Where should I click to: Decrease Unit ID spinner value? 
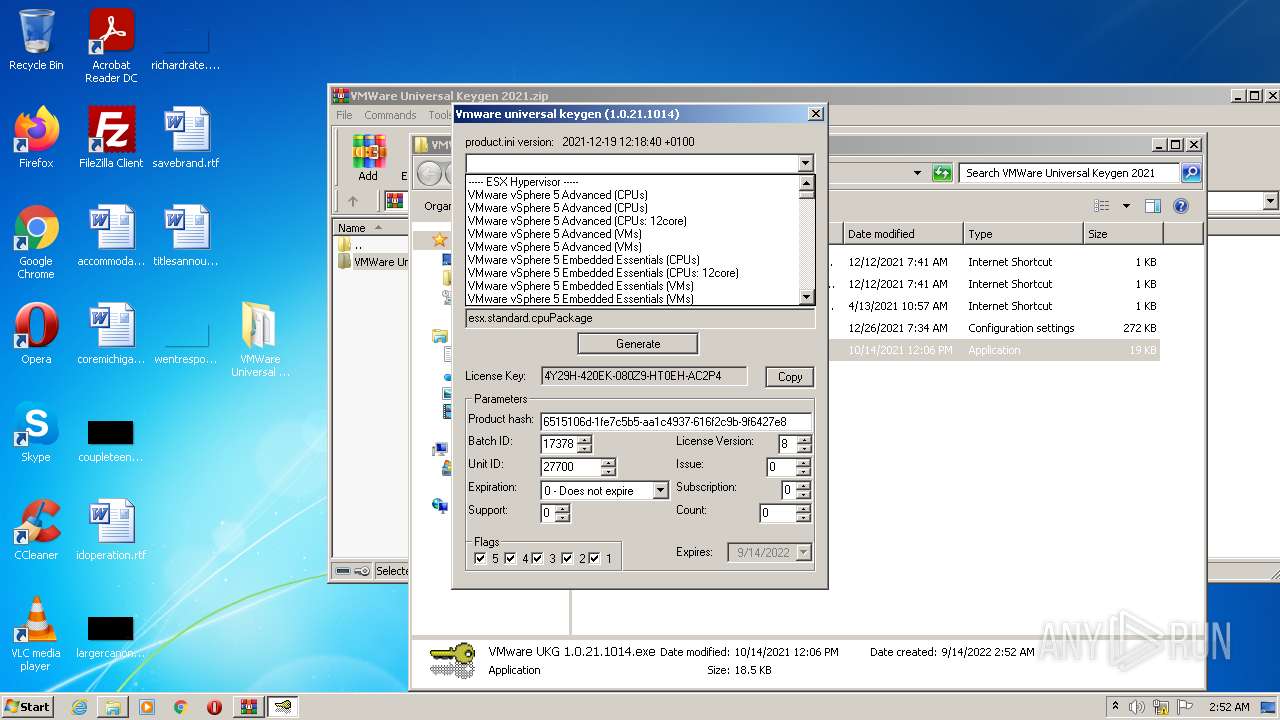coord(609,471)
